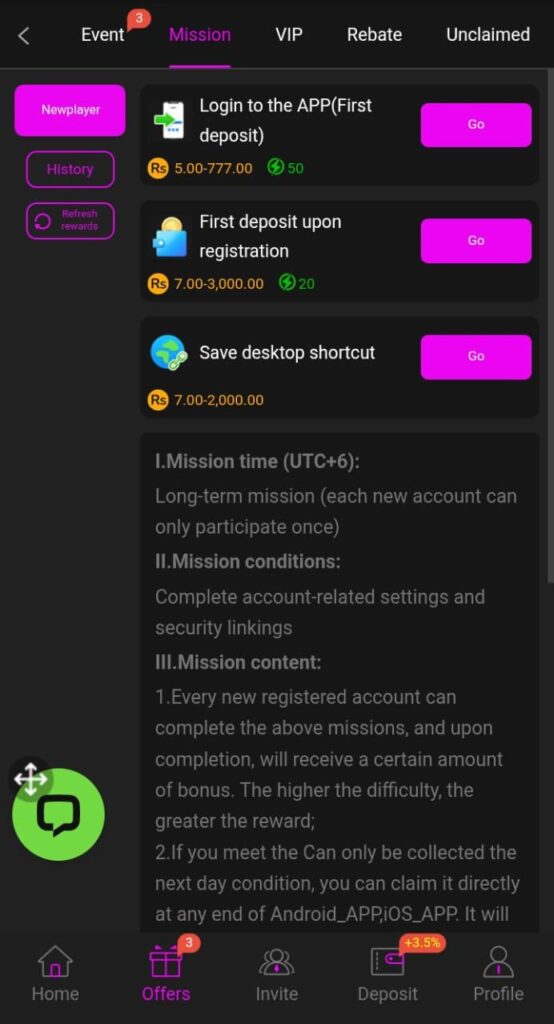Click Go for Login to the APP mission
The height and width of the screenshot is (1024, 554).
click(476, 124)
